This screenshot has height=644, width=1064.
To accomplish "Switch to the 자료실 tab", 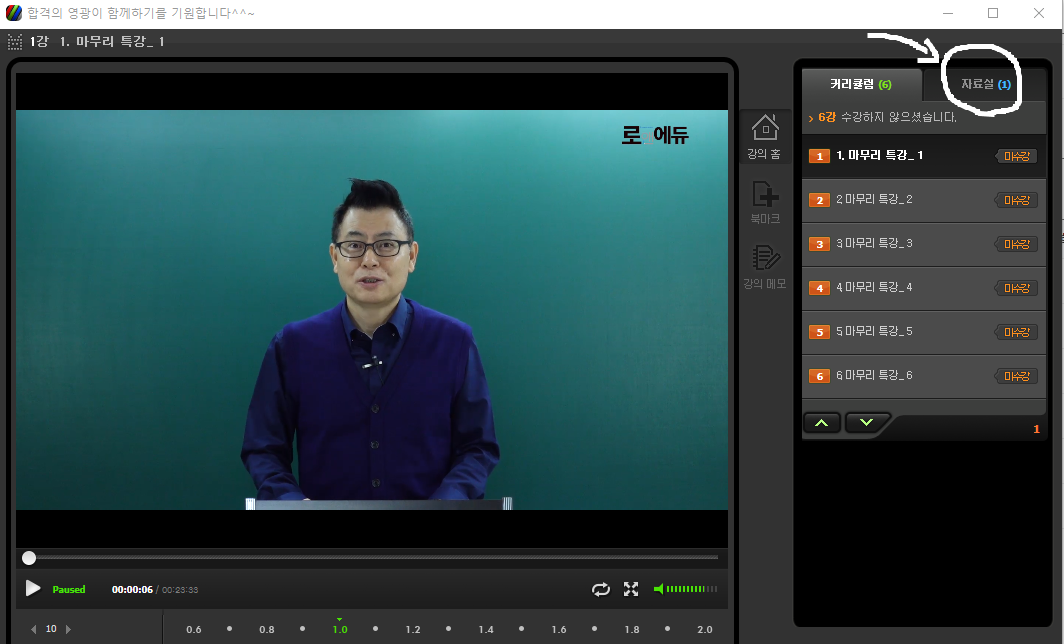I will 984,85.
